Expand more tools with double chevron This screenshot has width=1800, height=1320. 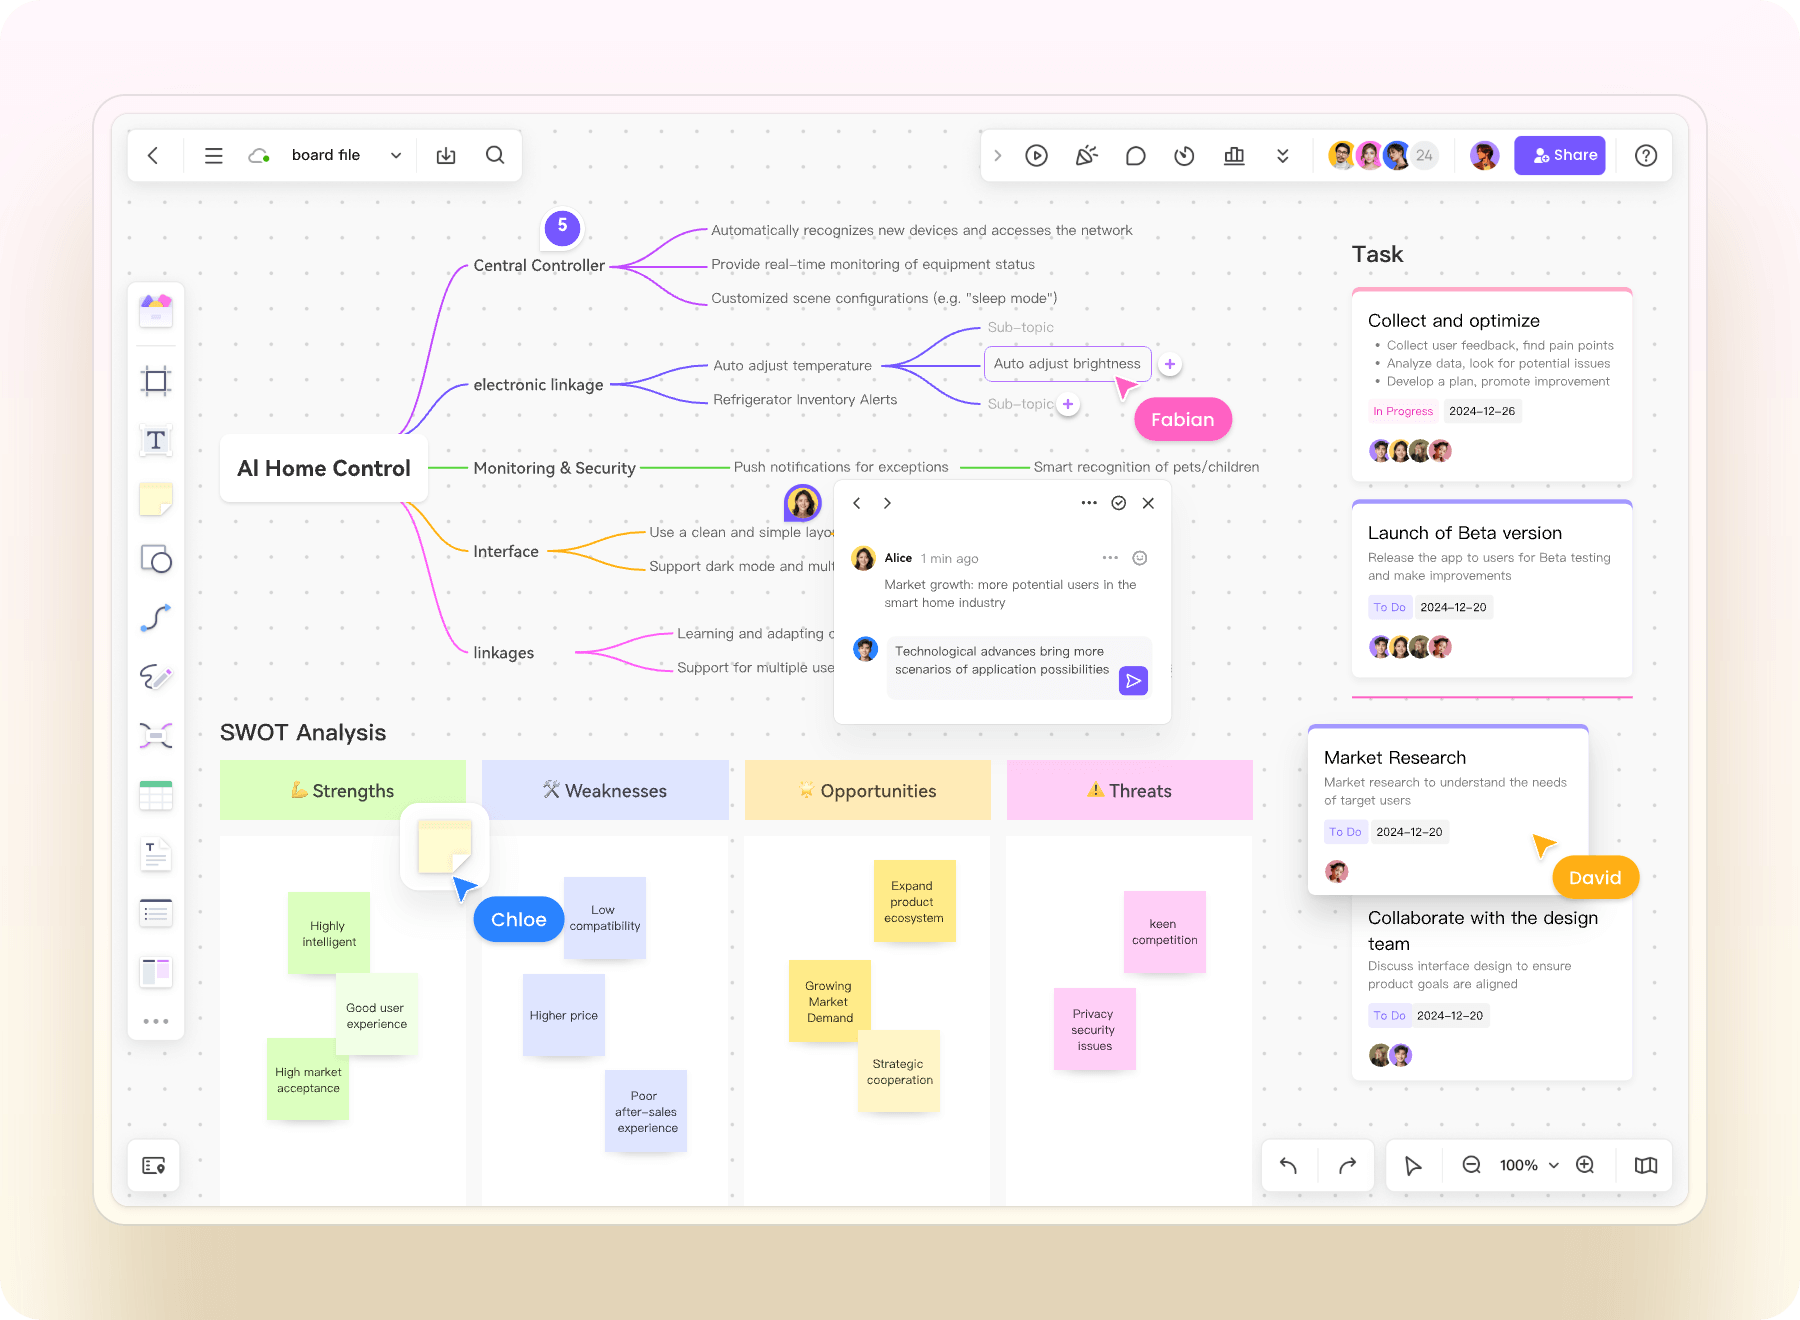point(1282,156)
